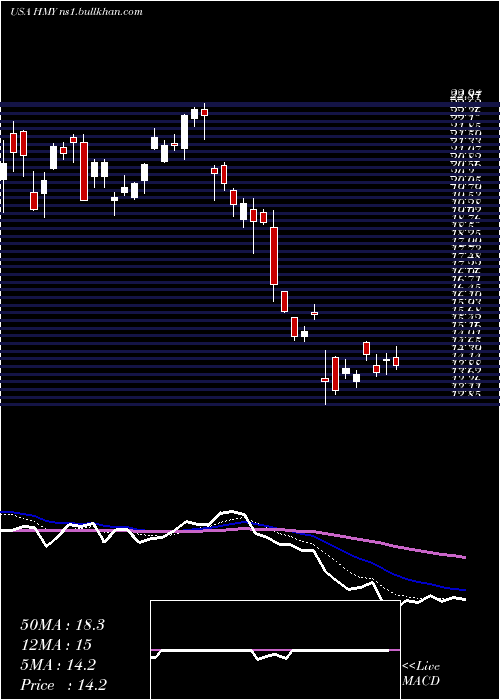Click the 12MA : 15 value
Screen dimensions: 500x700
point(56,645)
